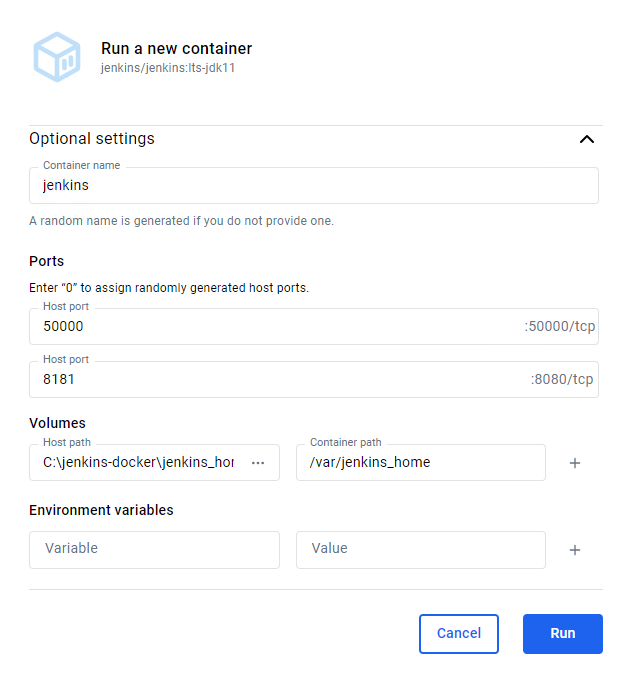This screenshot has width=631, height=685.
Task: Click the 'Volumes' section heading
Action: click(57, 423)
